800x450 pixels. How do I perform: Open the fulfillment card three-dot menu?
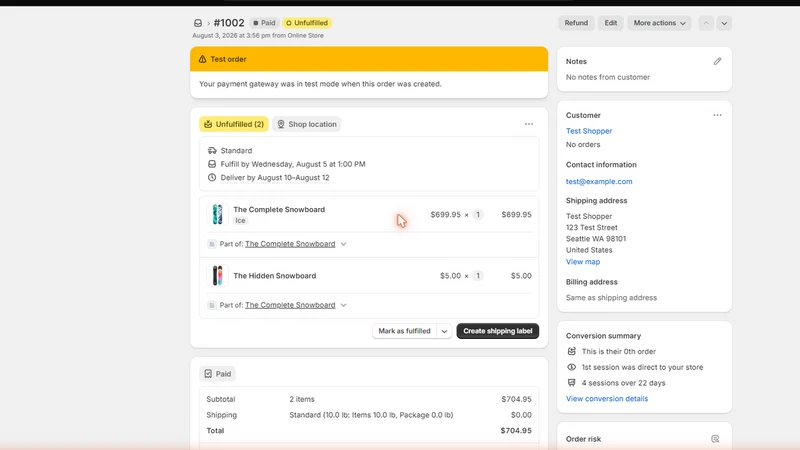click(529, 124)
